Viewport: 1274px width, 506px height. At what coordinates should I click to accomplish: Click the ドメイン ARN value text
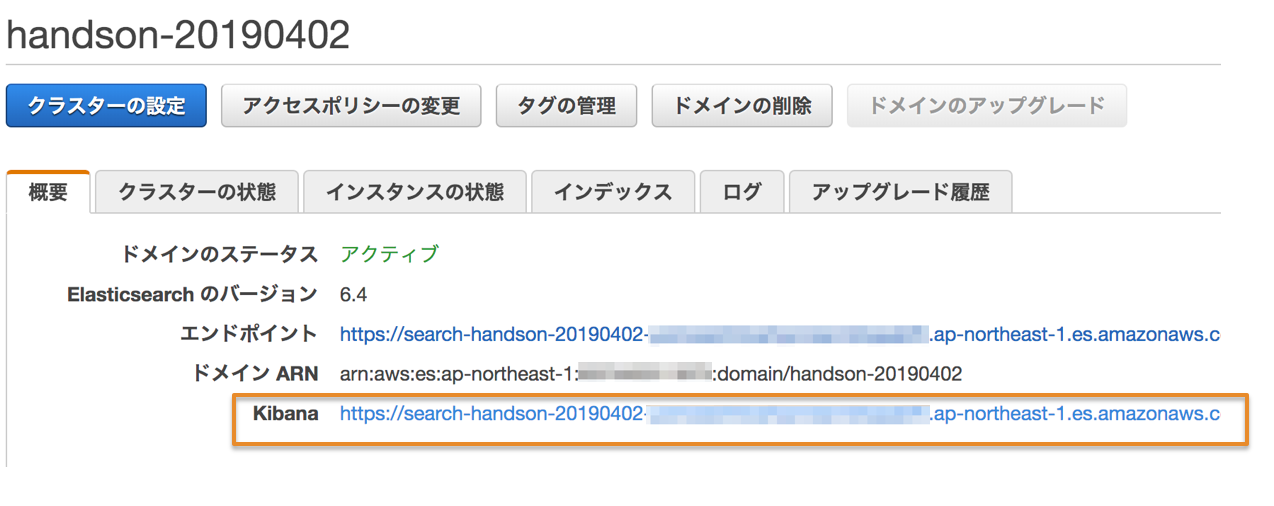pyautogui.click(x=651, y=374)
